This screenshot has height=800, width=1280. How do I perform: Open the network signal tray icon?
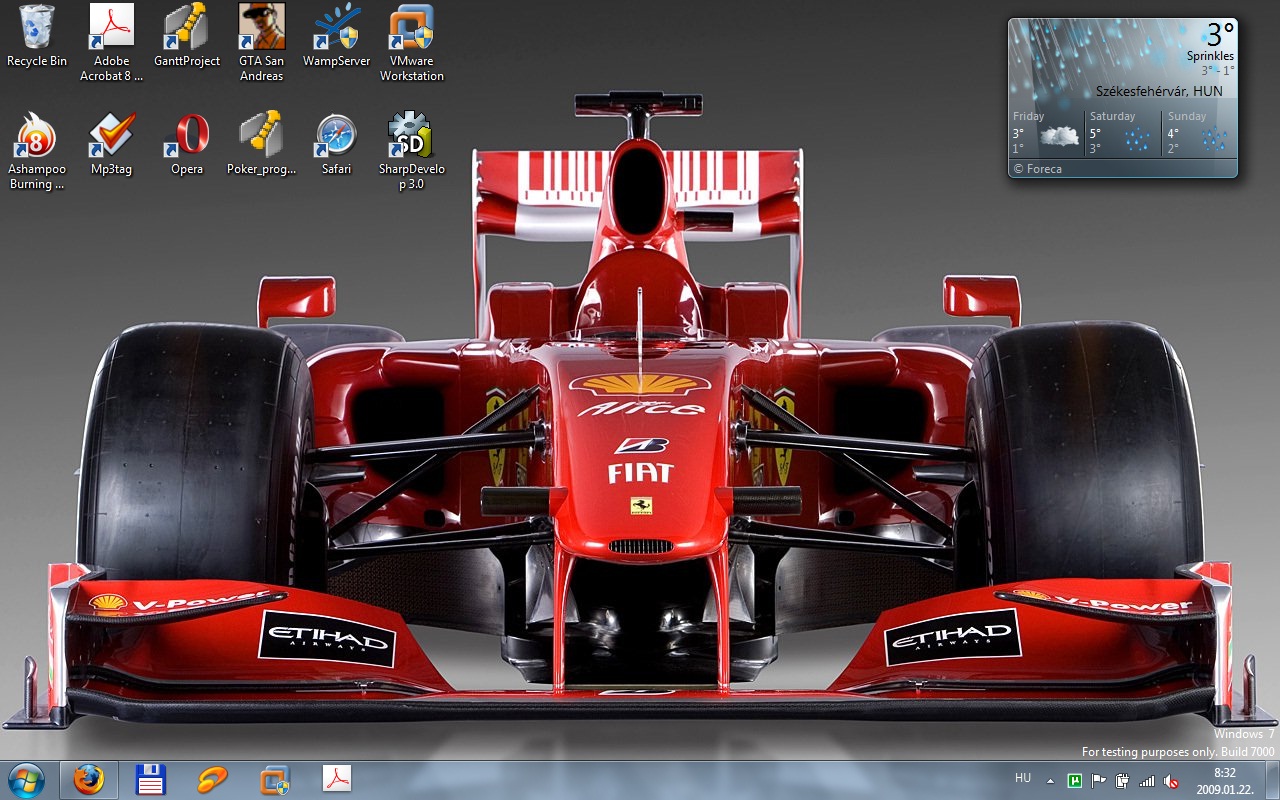point(1147,781)
